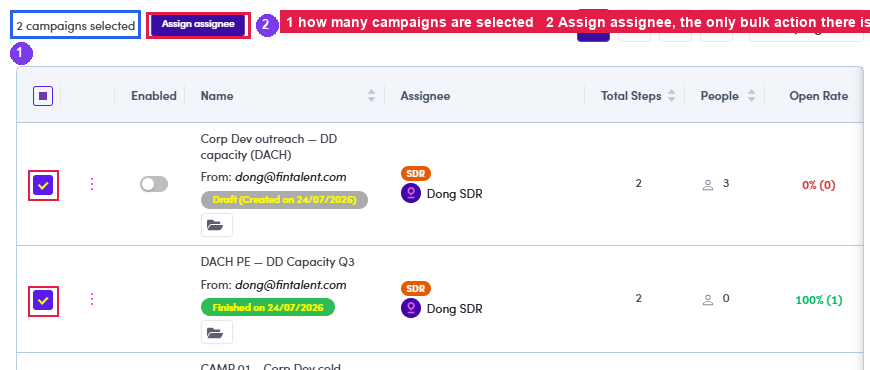Click the 100% (1) open rate value

[x=818, y=300]
